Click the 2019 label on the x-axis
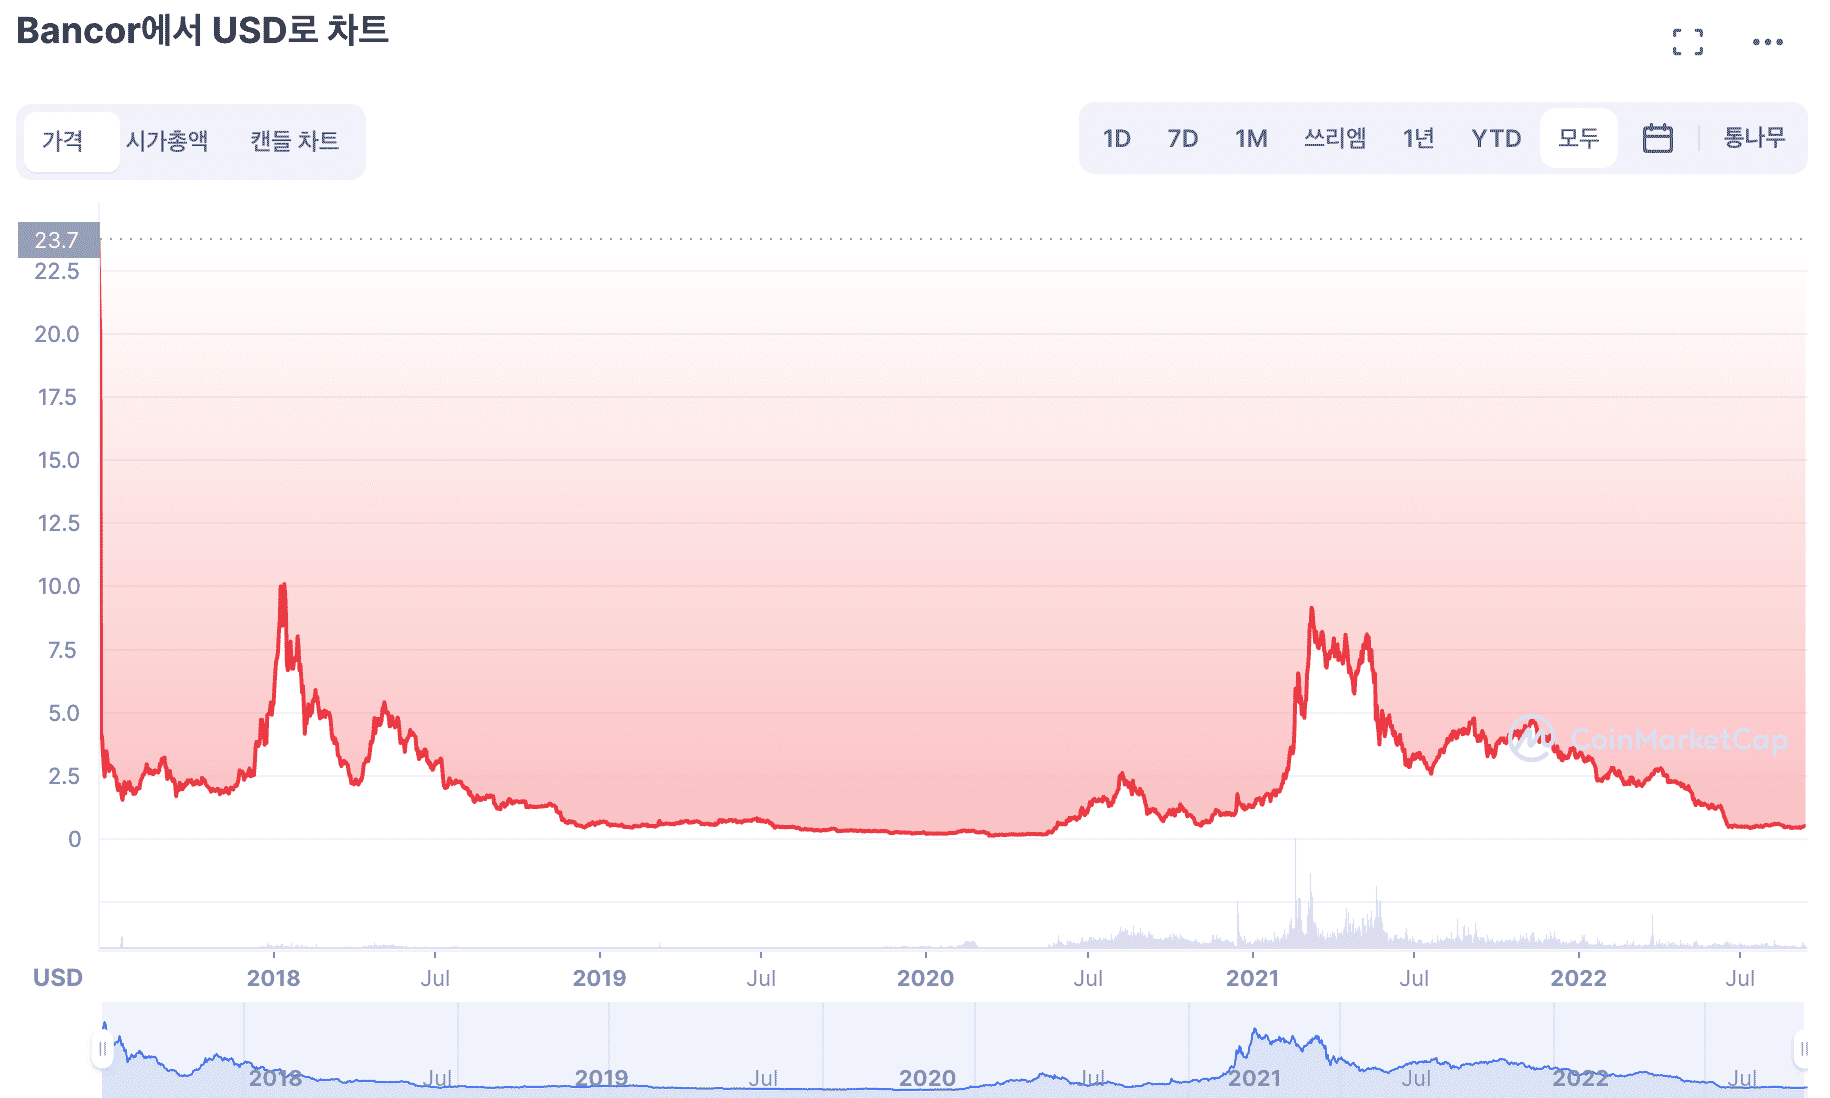The image size is (1830, 1098). tap(599, 978)
